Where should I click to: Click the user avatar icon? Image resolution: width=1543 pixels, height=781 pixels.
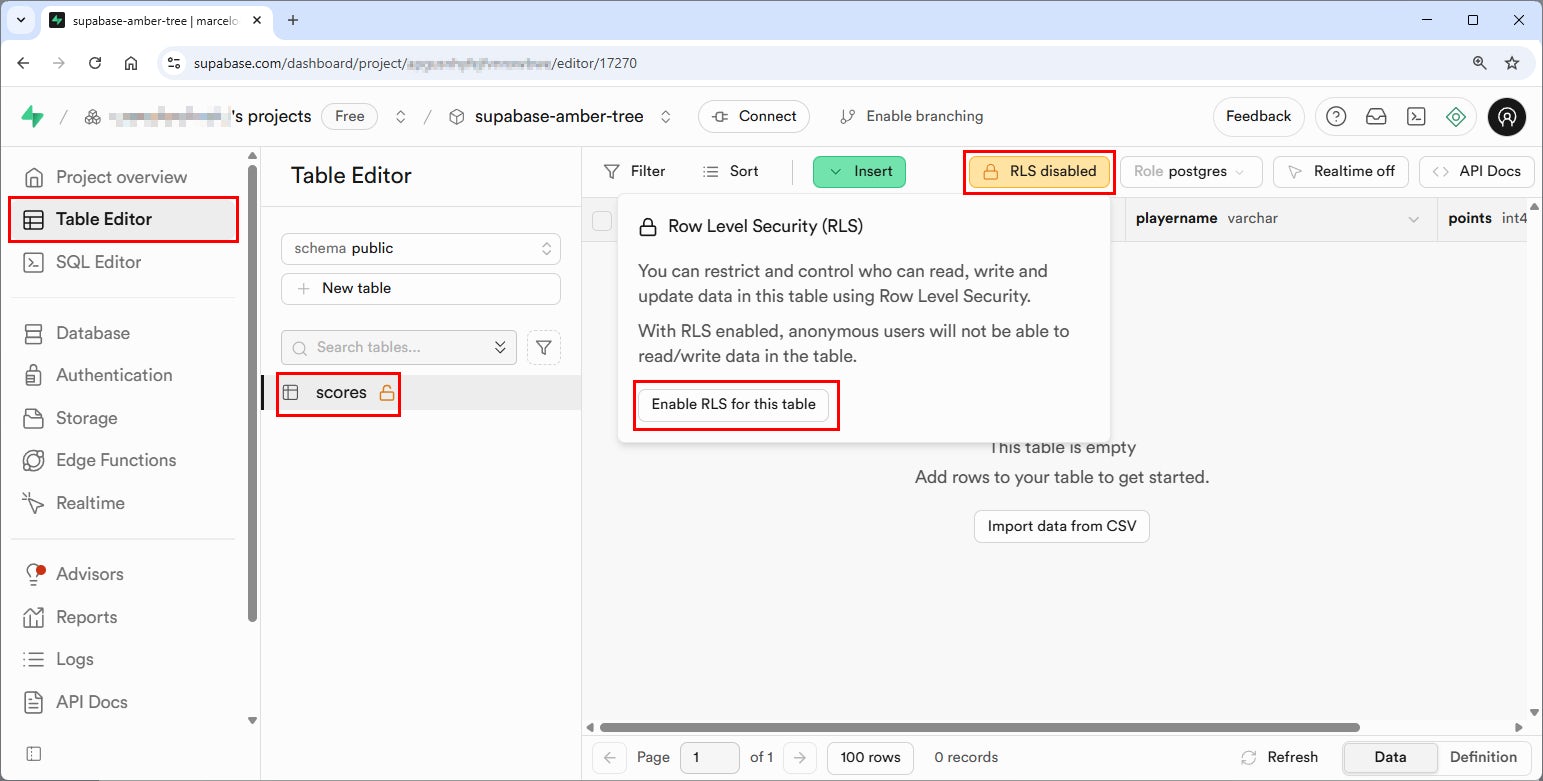pyautogui.click(x=1506, y=117)
